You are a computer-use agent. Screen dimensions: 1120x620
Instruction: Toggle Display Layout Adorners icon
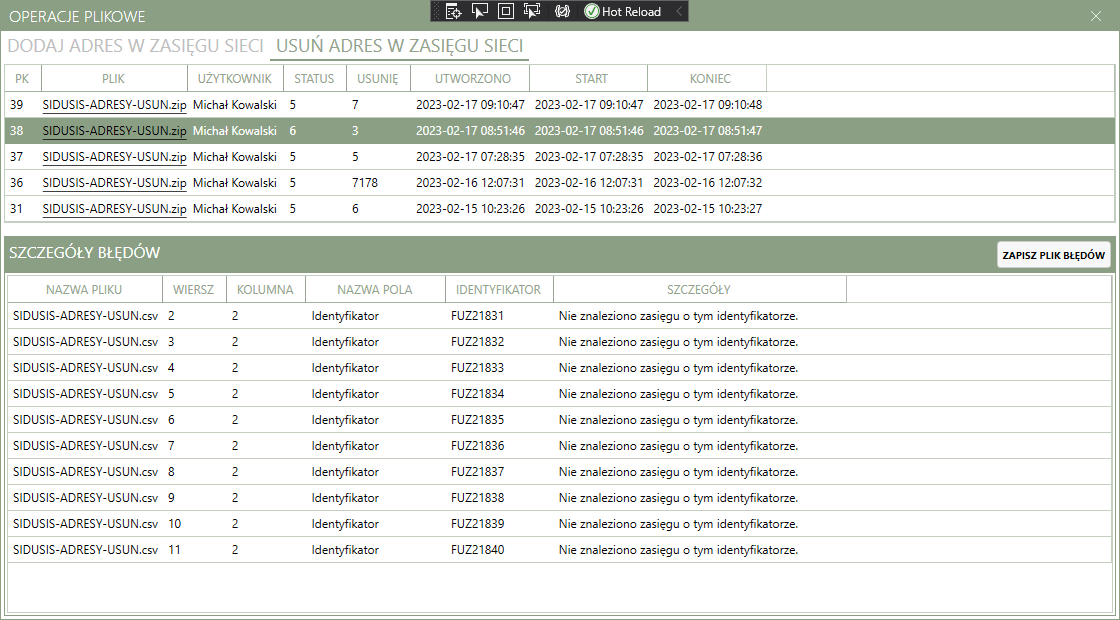pyautogui.click(x=505, y=11)
